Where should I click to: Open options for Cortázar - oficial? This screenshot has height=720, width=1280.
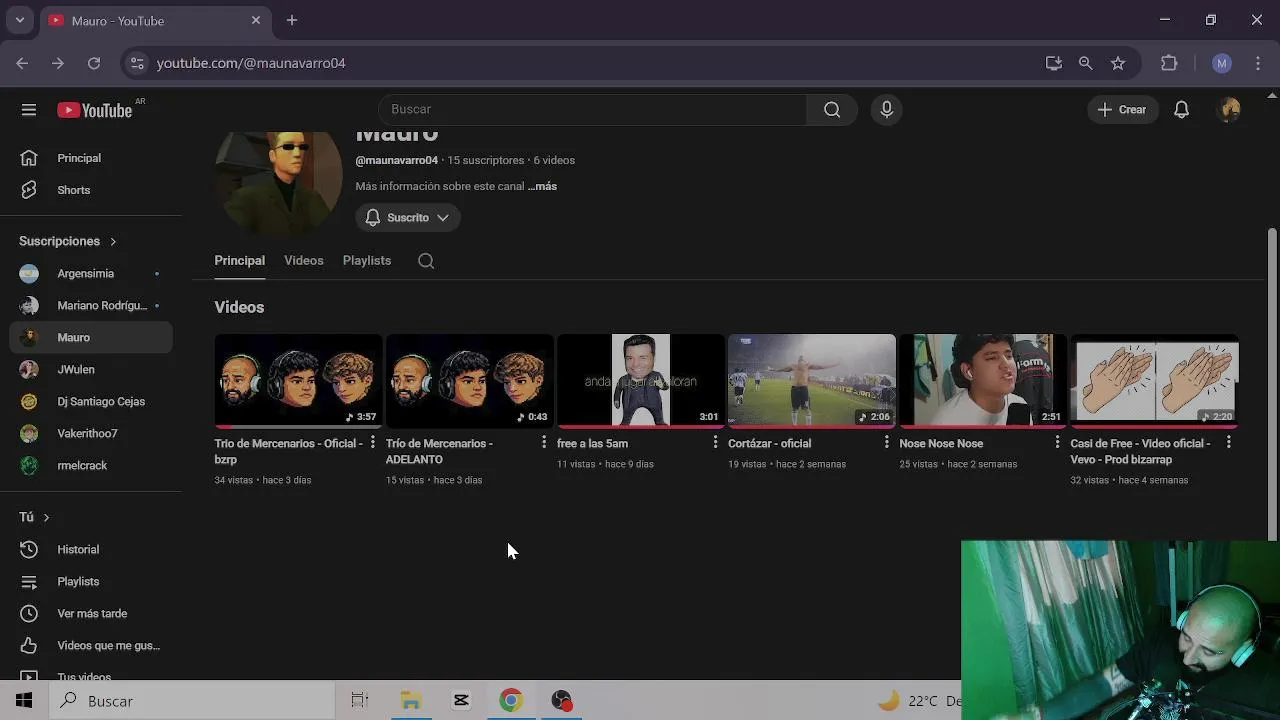point(886,442)
